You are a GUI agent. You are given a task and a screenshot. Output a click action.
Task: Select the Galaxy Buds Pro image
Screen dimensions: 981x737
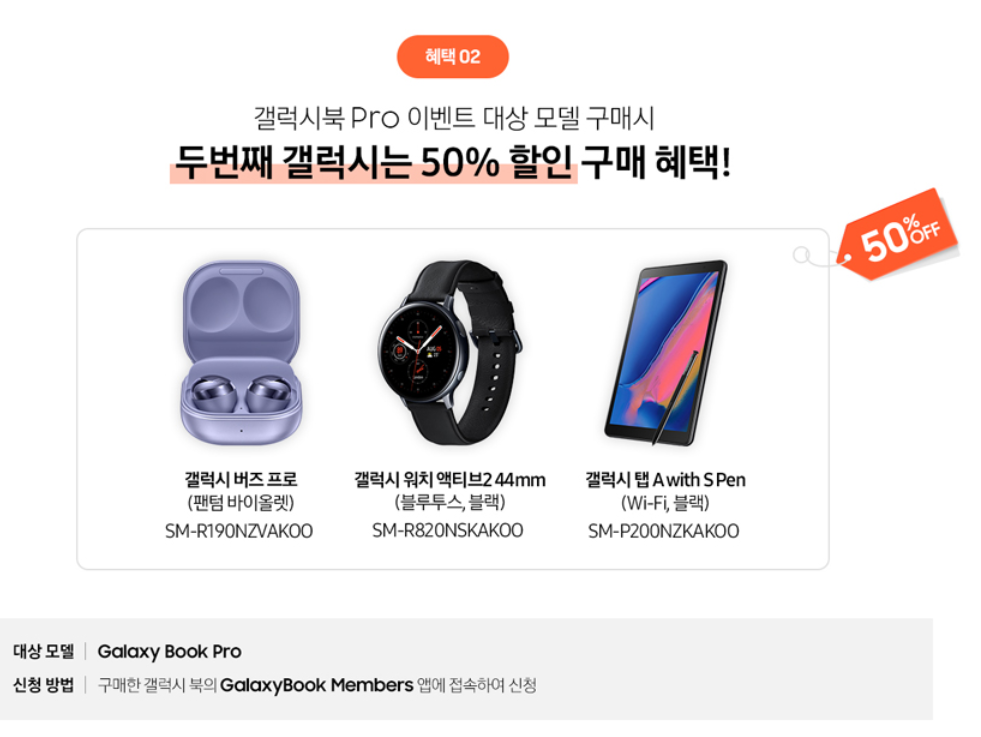tap(241, 354)
